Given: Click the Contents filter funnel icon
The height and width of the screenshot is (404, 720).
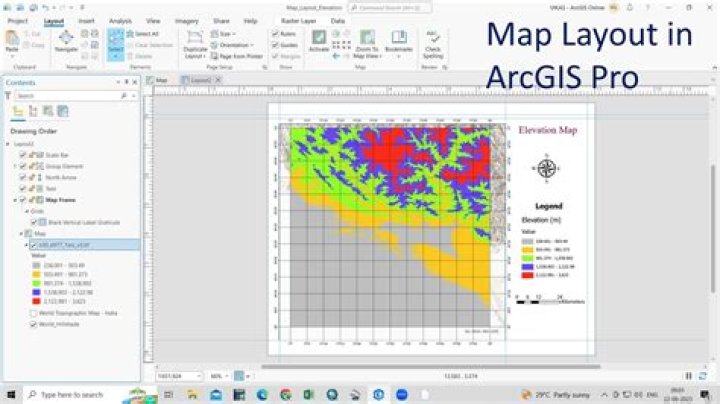Looking at the screenshot, I should tap(8, 95).
